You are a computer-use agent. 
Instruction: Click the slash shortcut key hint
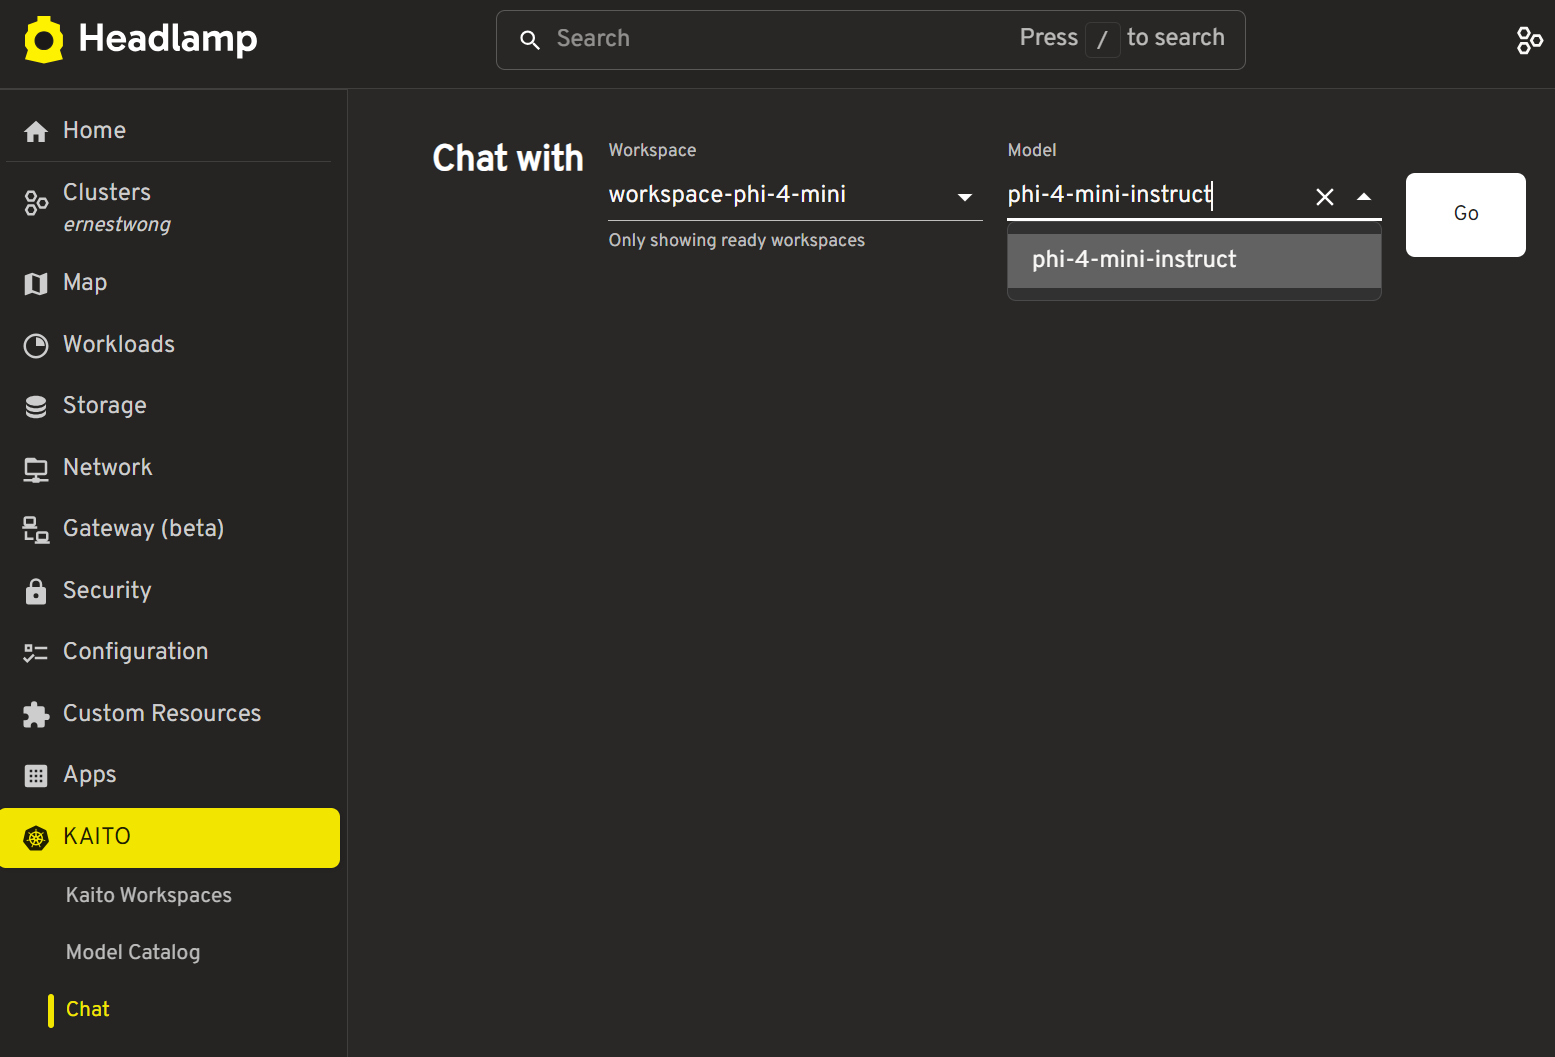coord(1102,40)
